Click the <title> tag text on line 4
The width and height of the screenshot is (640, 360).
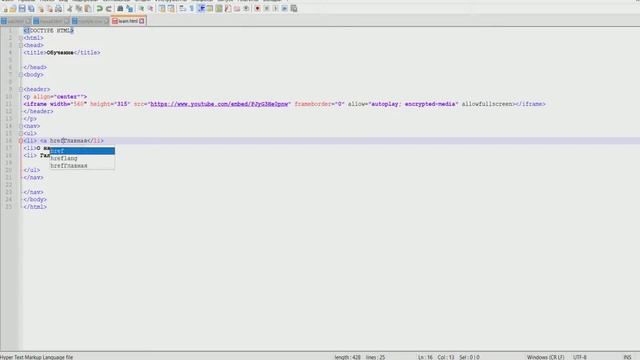(x=35, y=53)
